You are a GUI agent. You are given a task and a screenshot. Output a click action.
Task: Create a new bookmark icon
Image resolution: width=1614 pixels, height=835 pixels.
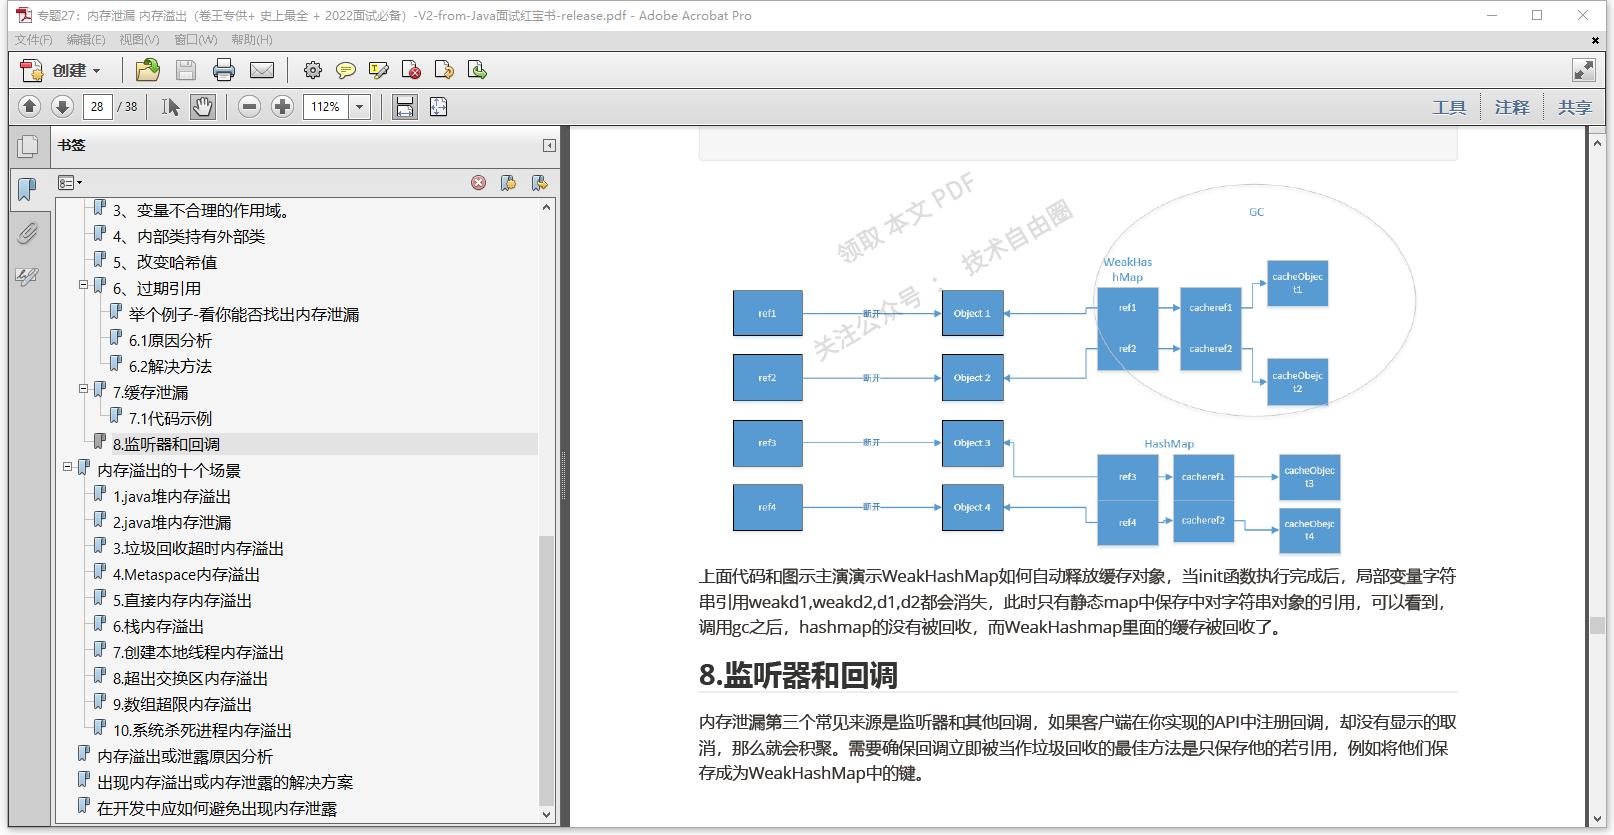[508, 182]
